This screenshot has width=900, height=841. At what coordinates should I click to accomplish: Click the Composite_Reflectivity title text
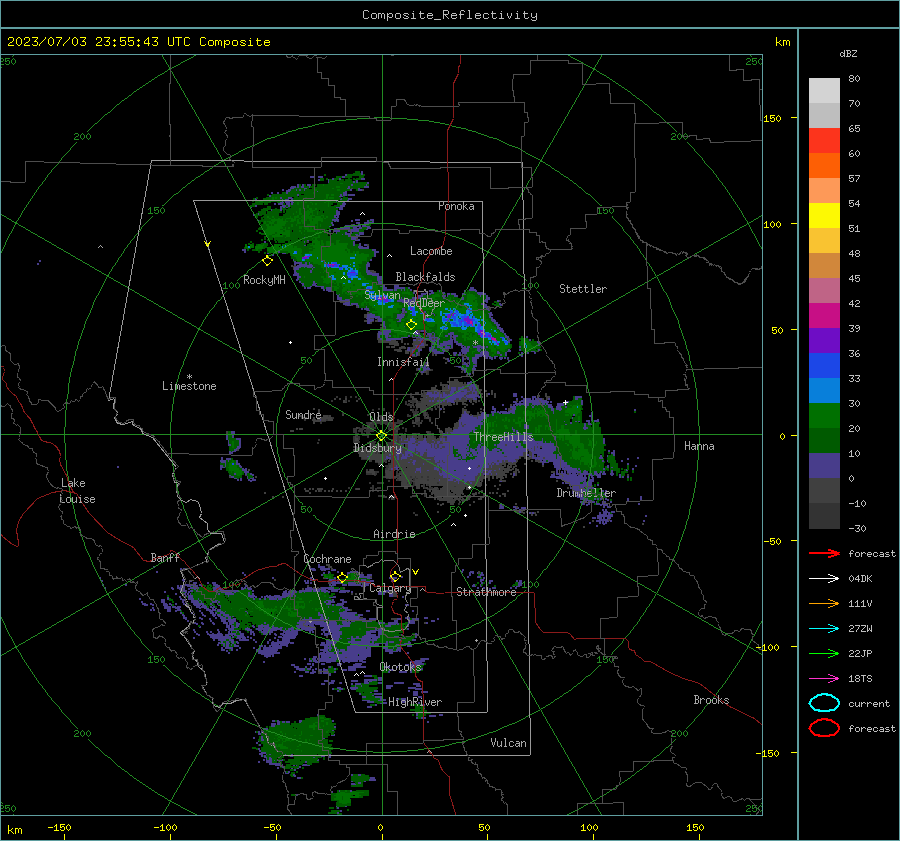(450, 15)
